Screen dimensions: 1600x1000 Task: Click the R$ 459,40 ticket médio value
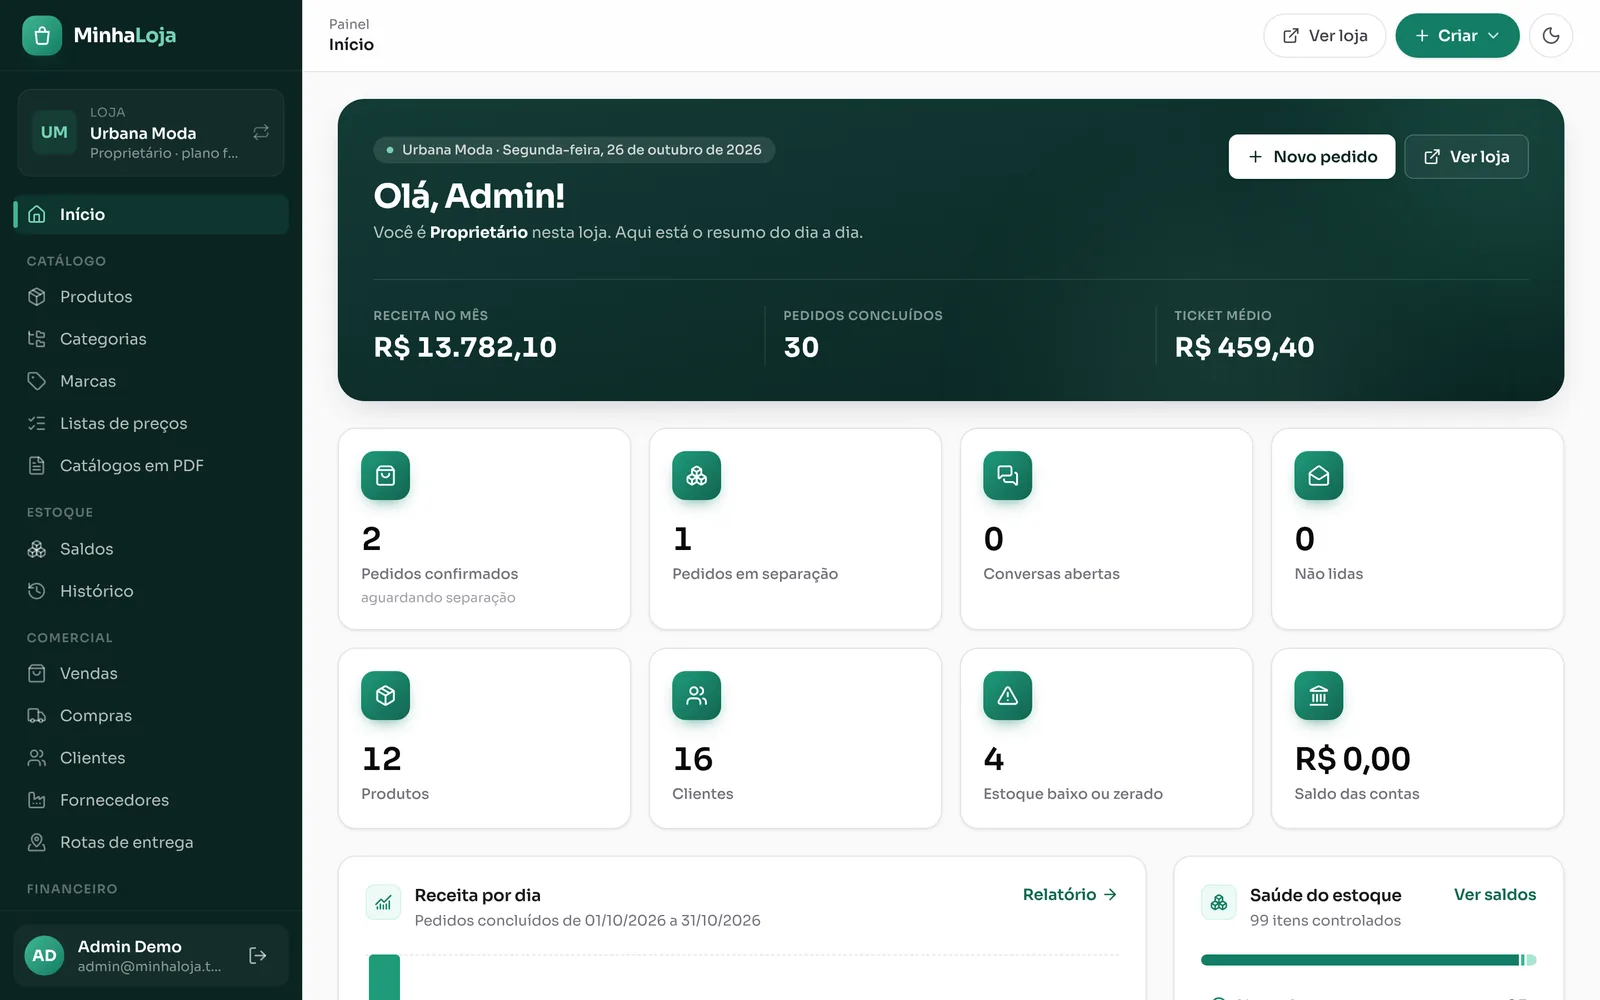tap(1244, 347)
